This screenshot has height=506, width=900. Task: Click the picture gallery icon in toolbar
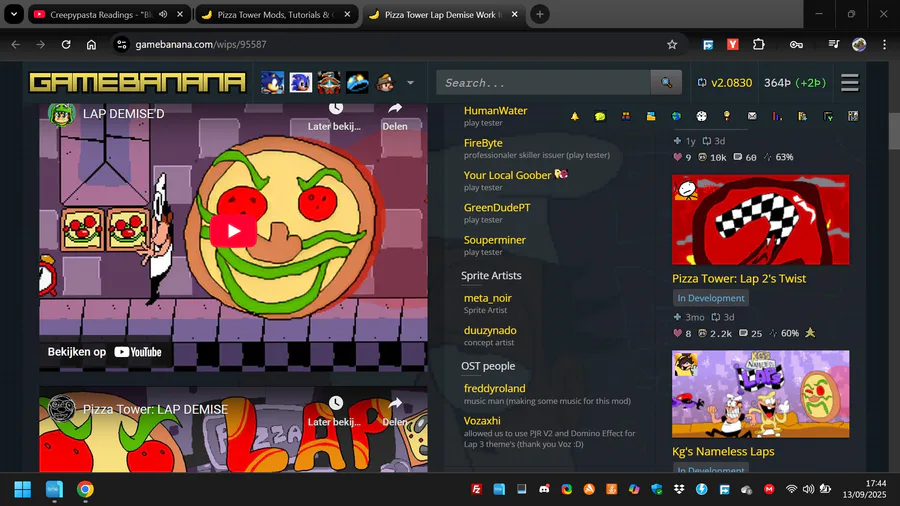point(651,116)
